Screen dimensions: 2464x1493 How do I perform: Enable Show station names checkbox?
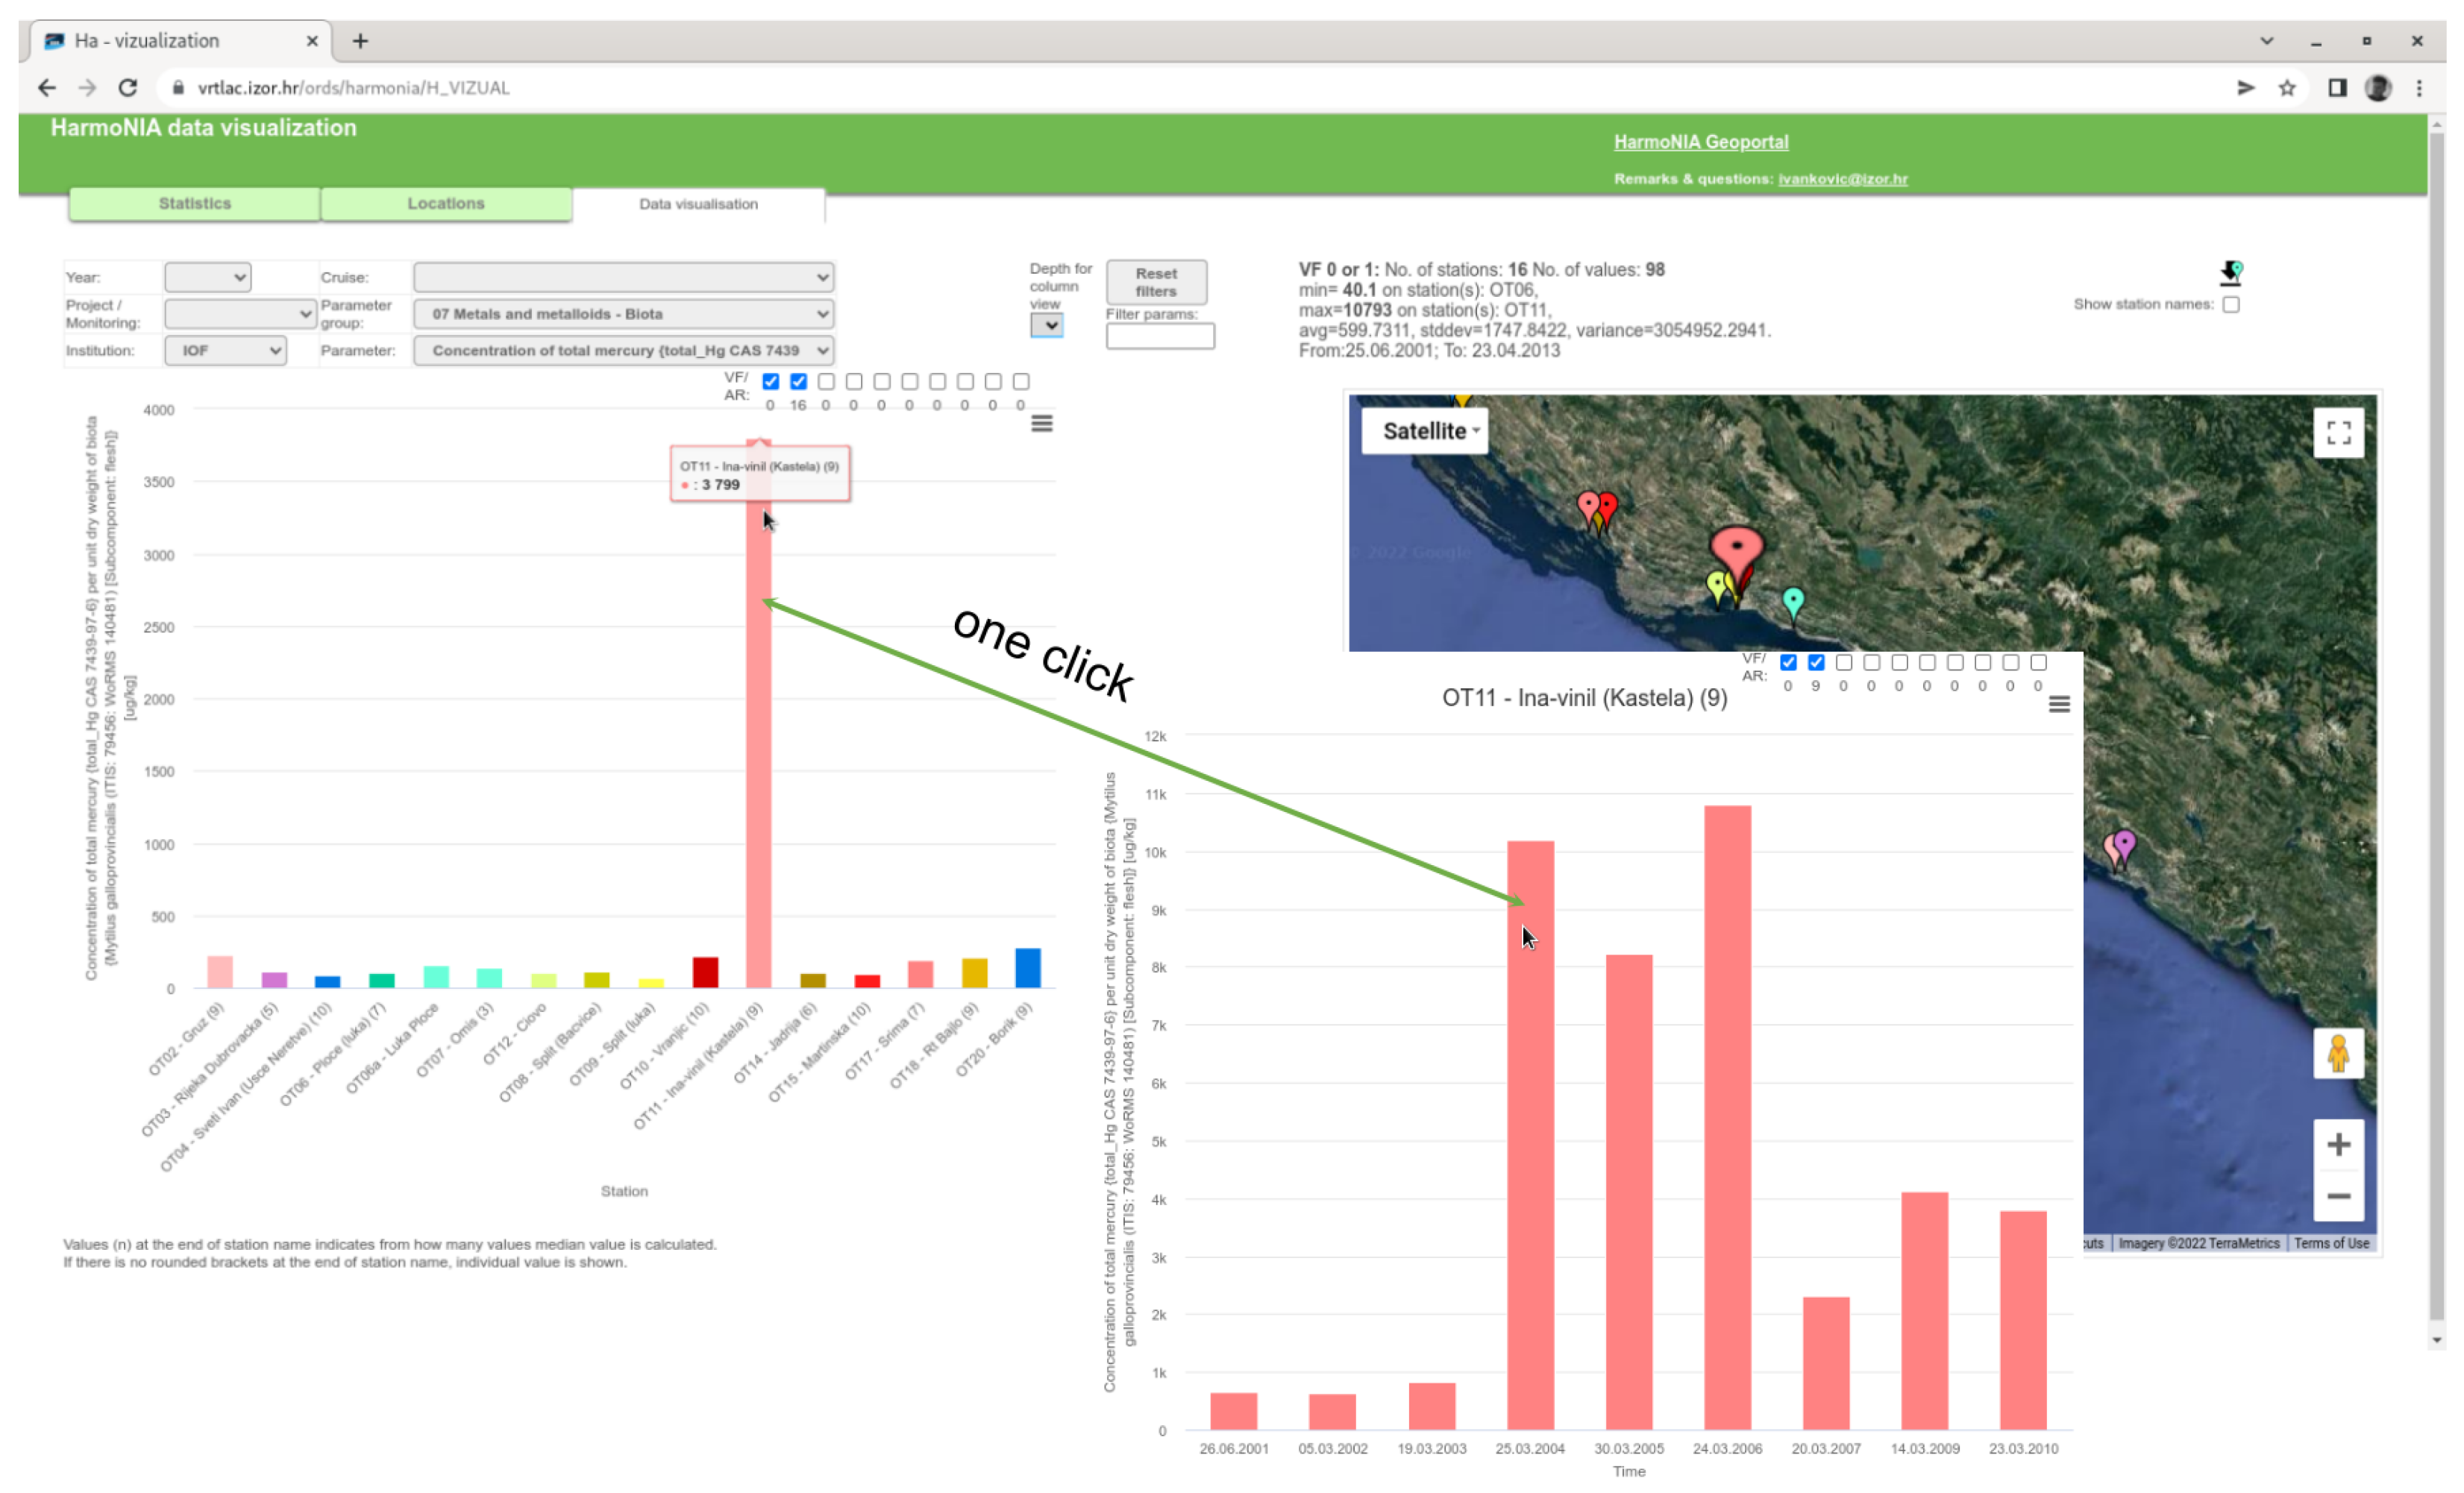[2230, 304]
